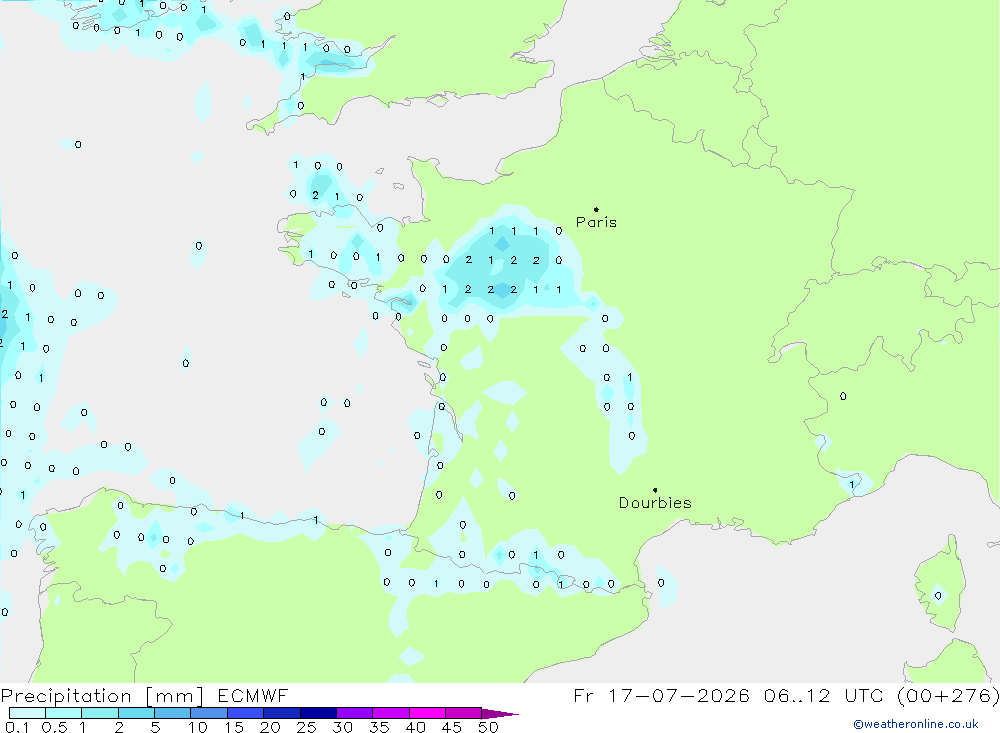Click the Paris location dot marker
Image resolution: width=1000 pixels, height=733 pixels.
pos(596,209)
